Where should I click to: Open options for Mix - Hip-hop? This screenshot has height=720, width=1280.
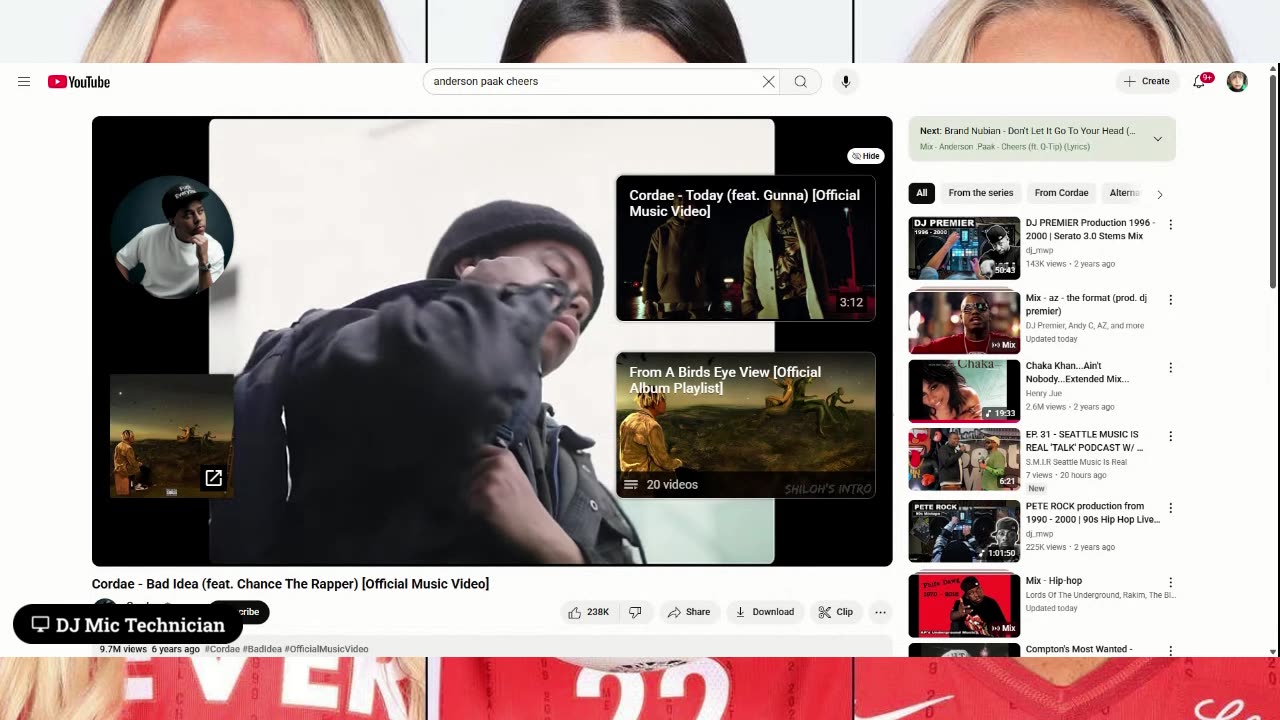[x=1170, y=582]
